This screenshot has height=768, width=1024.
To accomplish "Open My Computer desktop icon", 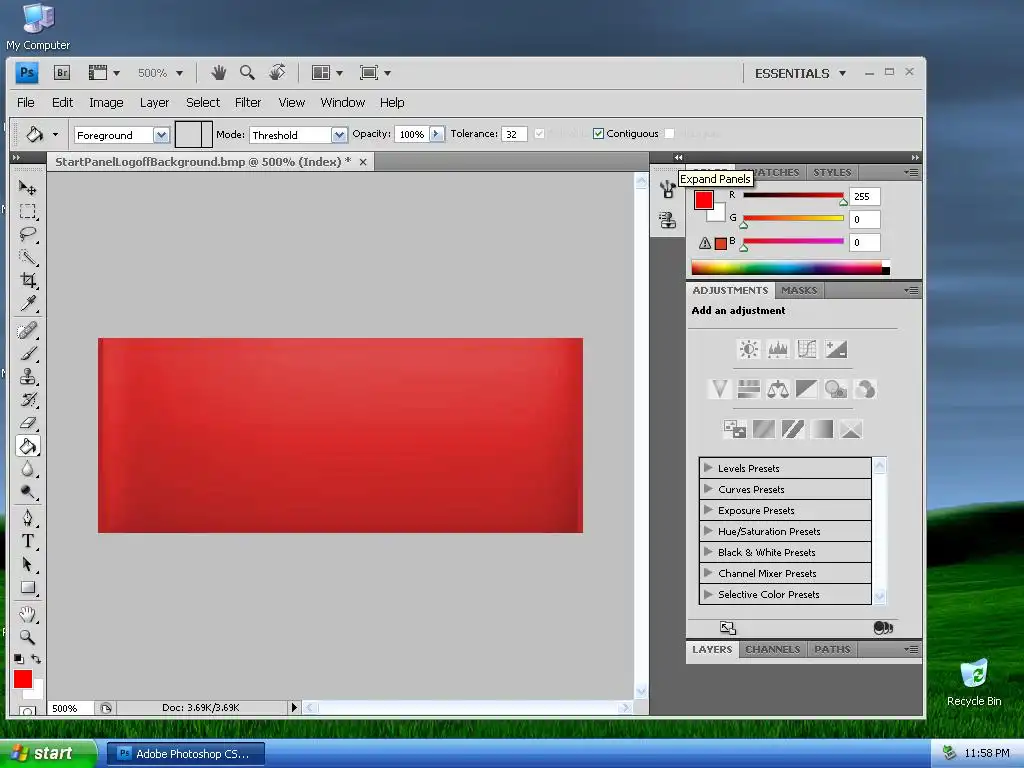I will [38, 26].
